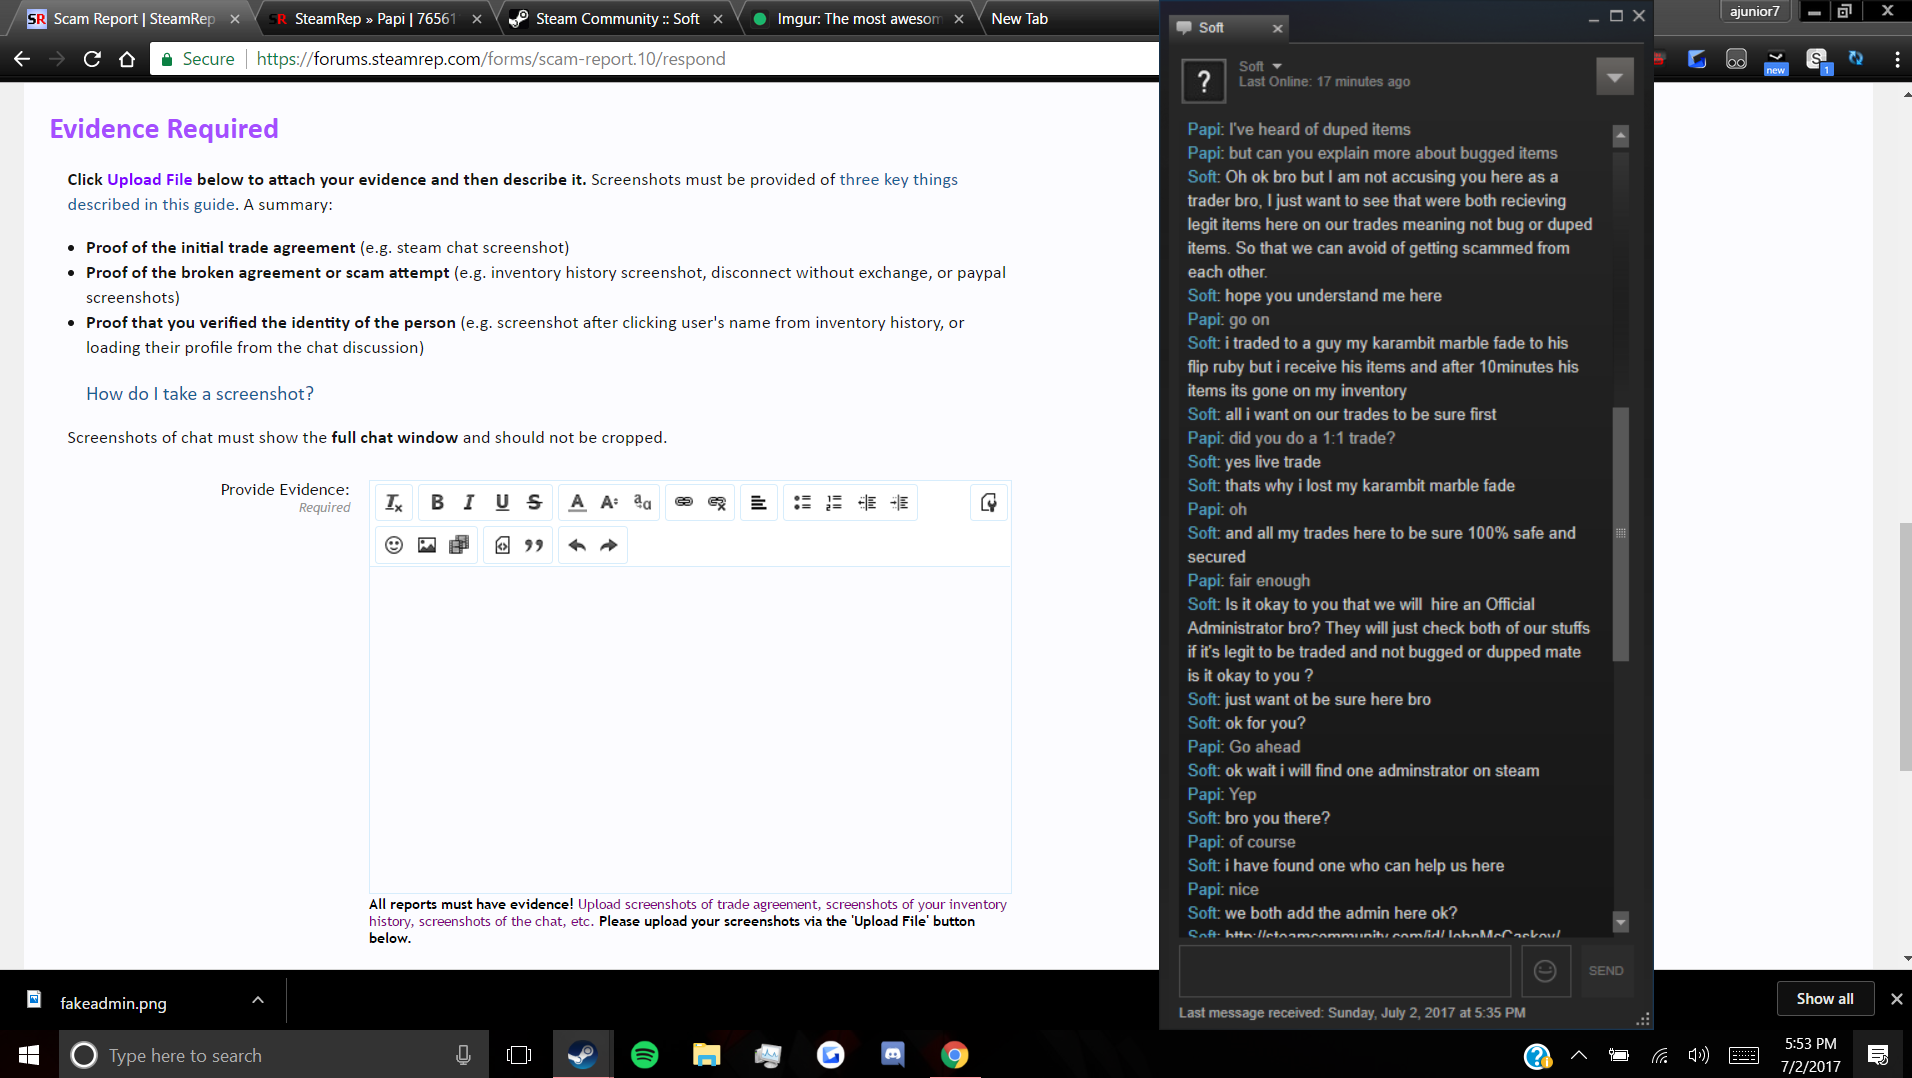Click the chat scrollbar down arrow
Viewport: 1912px width, 1078px height.
click(x=1621, y=921)
